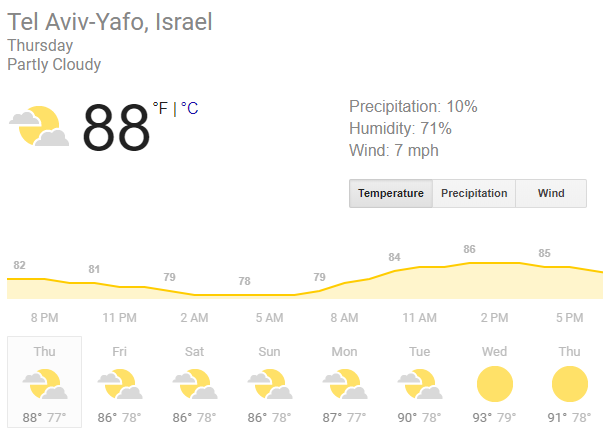This screenshot has width=603, height=439.
Task: Select next Thursday's sunny icon with 91° high
Action: (x=570, y=384)
